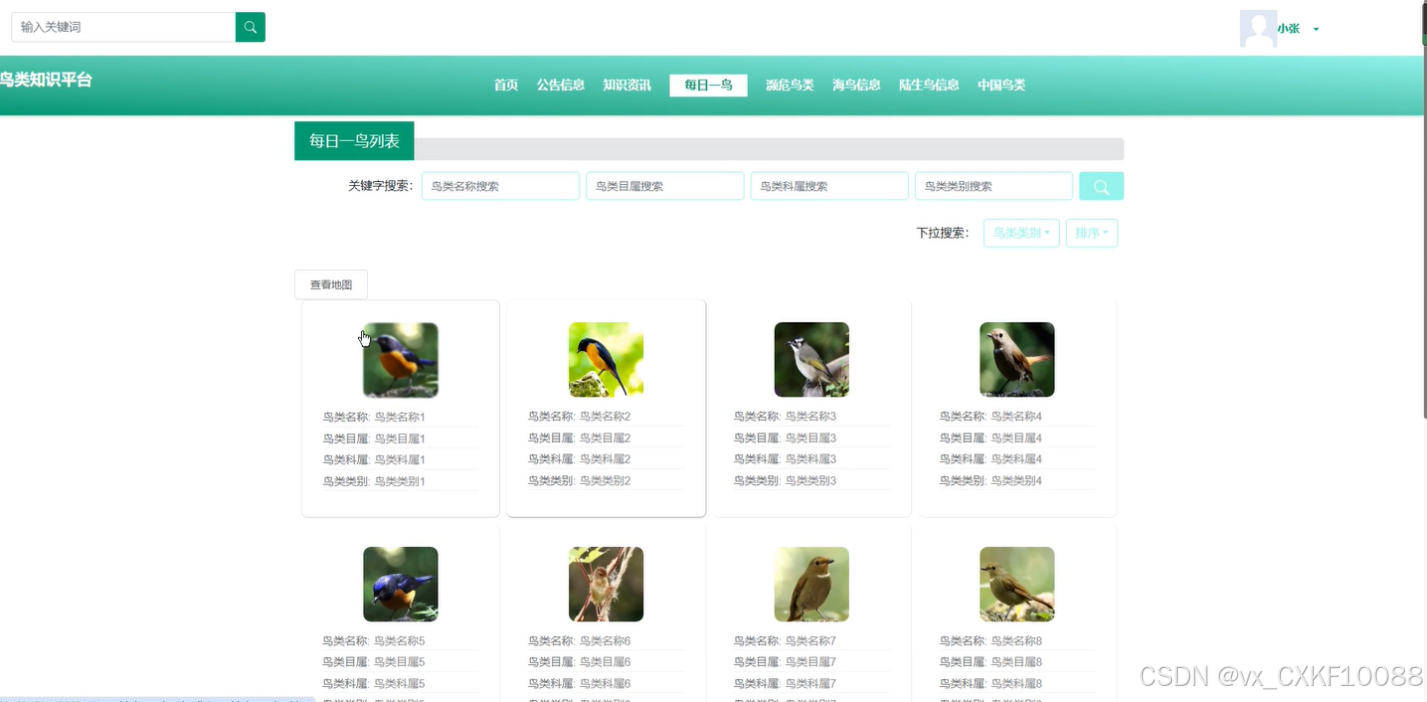Click the text 鸟类名称7
This screenshot has width=1427, height=702.
(x=811, y=641)
